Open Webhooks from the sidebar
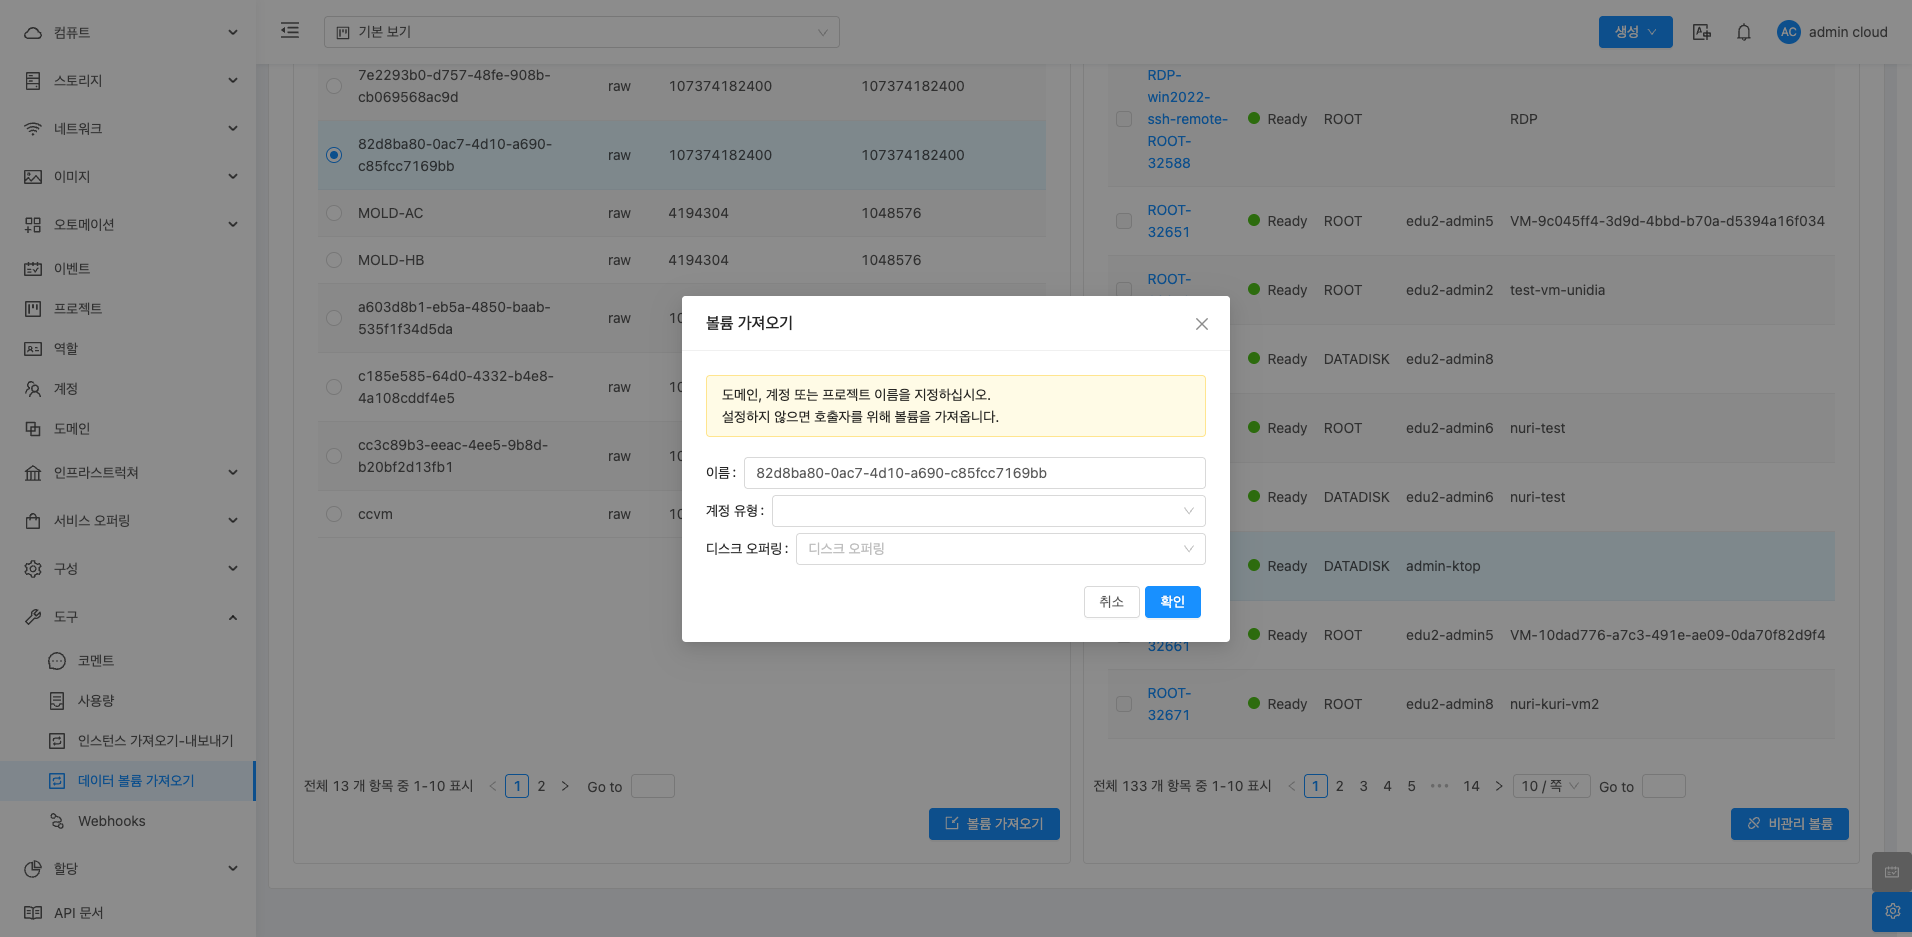This screenshot has height=937, width=1912. point(112,821)
